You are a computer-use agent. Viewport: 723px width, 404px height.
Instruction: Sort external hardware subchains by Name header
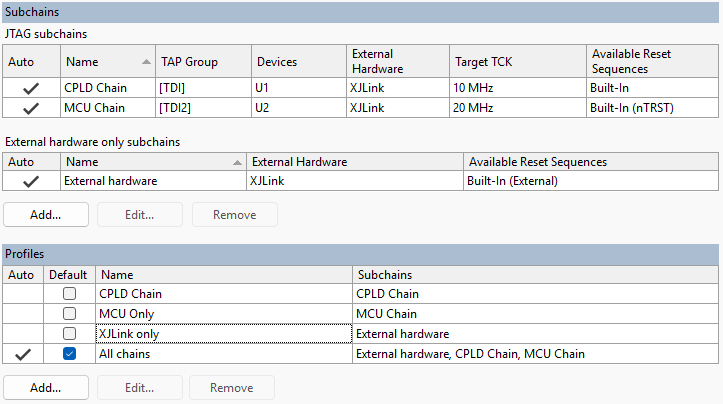[150, 161]
